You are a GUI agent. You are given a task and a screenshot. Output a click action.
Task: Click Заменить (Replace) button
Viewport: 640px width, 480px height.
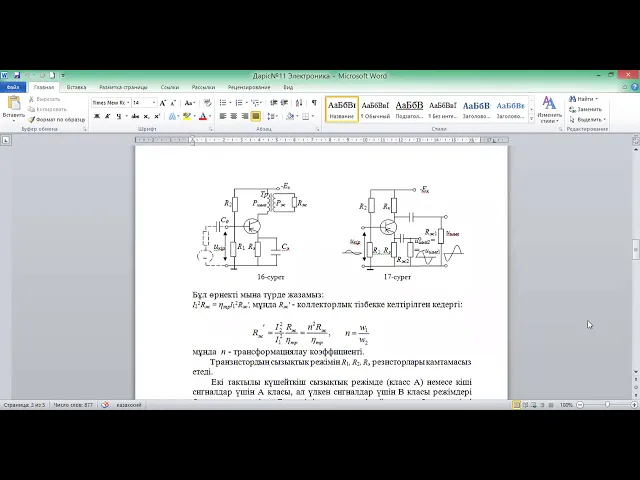point(586,109)
